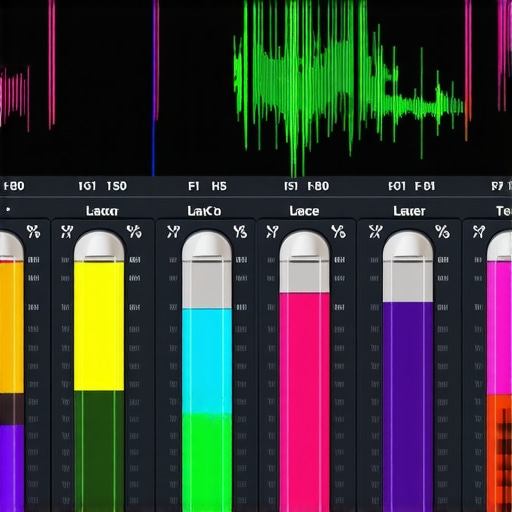This screenshot has height=512, width=512.
Task: Click the percent icon on the yellow channel
Action: pyautogui.click(x=134, y=232)
